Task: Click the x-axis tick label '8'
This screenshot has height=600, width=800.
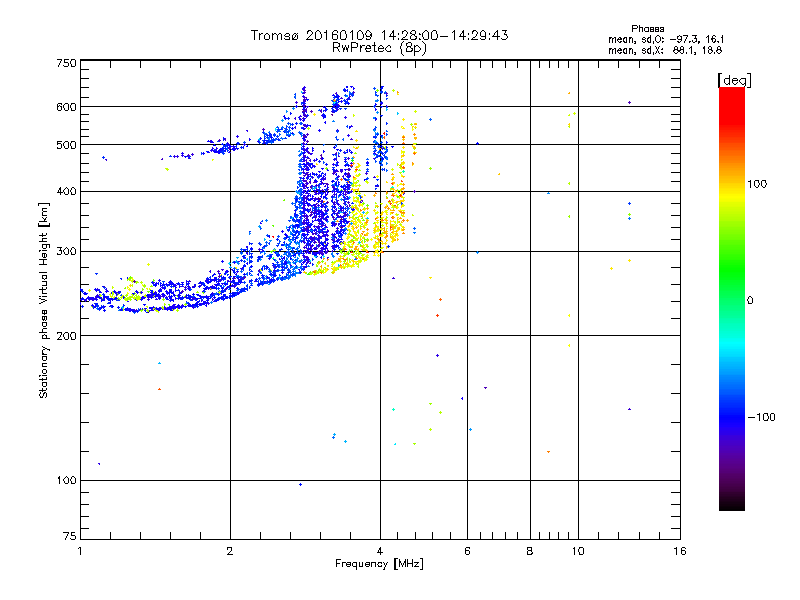Action: (x=530, y=551)
